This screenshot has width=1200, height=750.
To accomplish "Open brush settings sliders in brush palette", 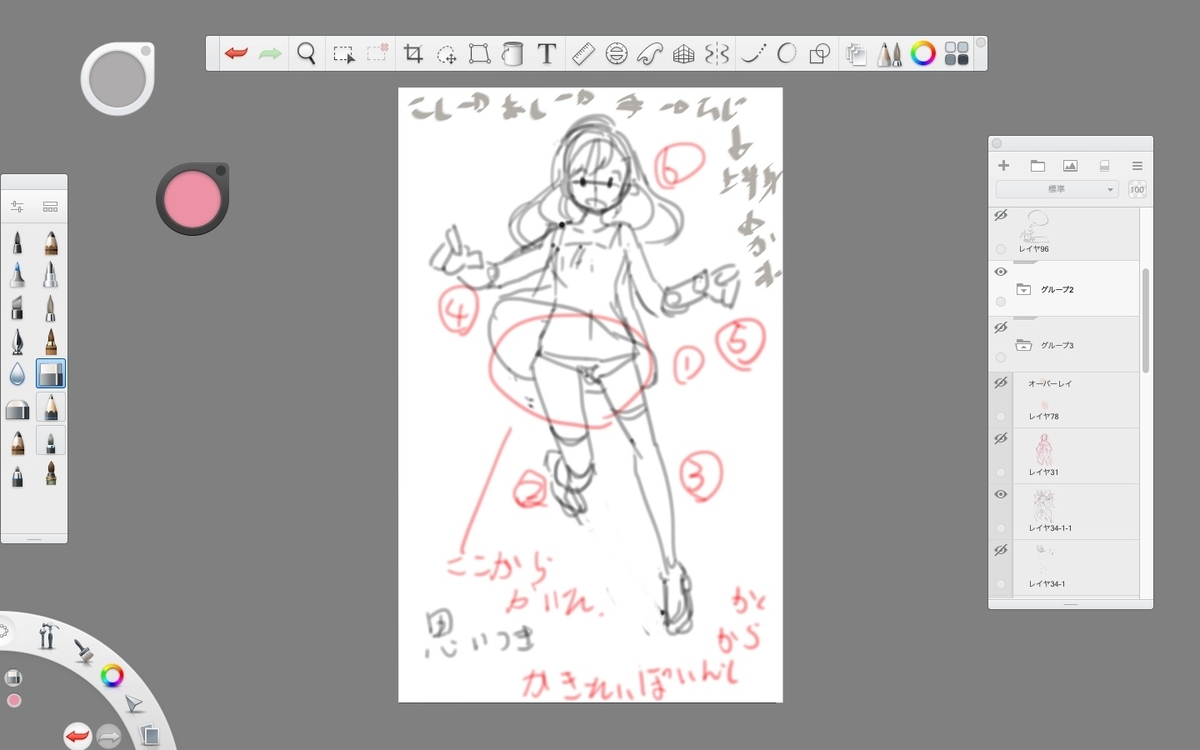I will click(17, 207).
